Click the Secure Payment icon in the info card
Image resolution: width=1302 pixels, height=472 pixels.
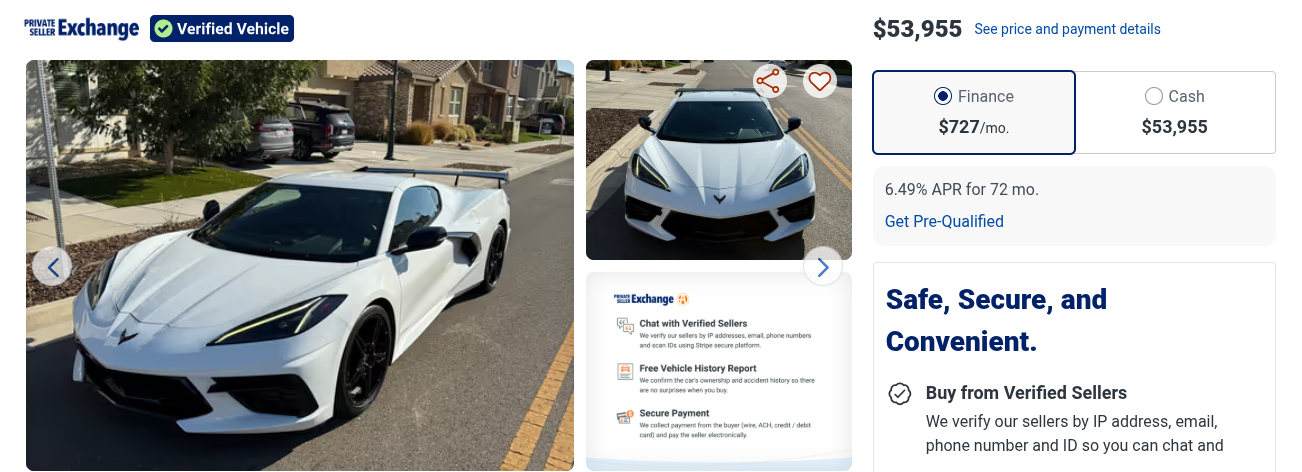point(625,416)
